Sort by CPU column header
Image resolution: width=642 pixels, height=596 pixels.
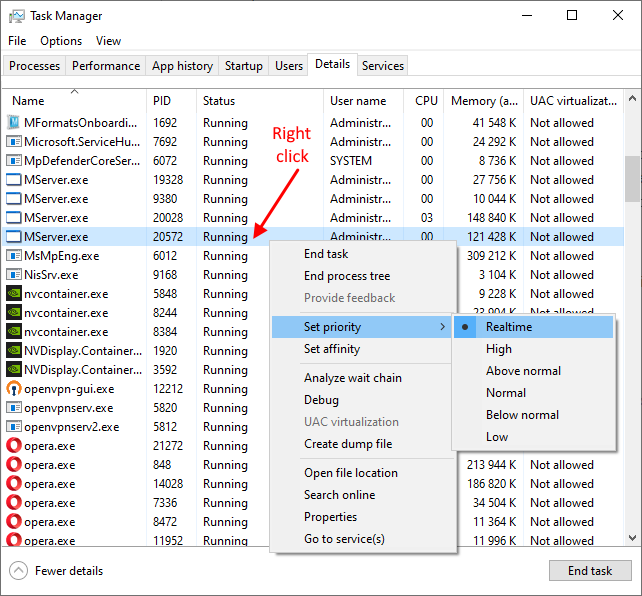tap(423, 101)
